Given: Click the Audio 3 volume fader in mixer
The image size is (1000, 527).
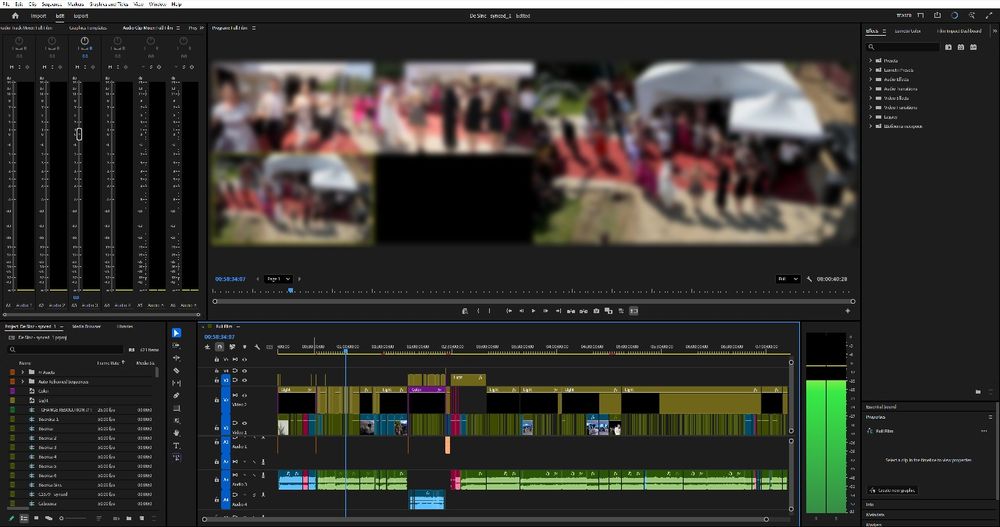Looking at the screenshot, I should (x=78, y=134).
